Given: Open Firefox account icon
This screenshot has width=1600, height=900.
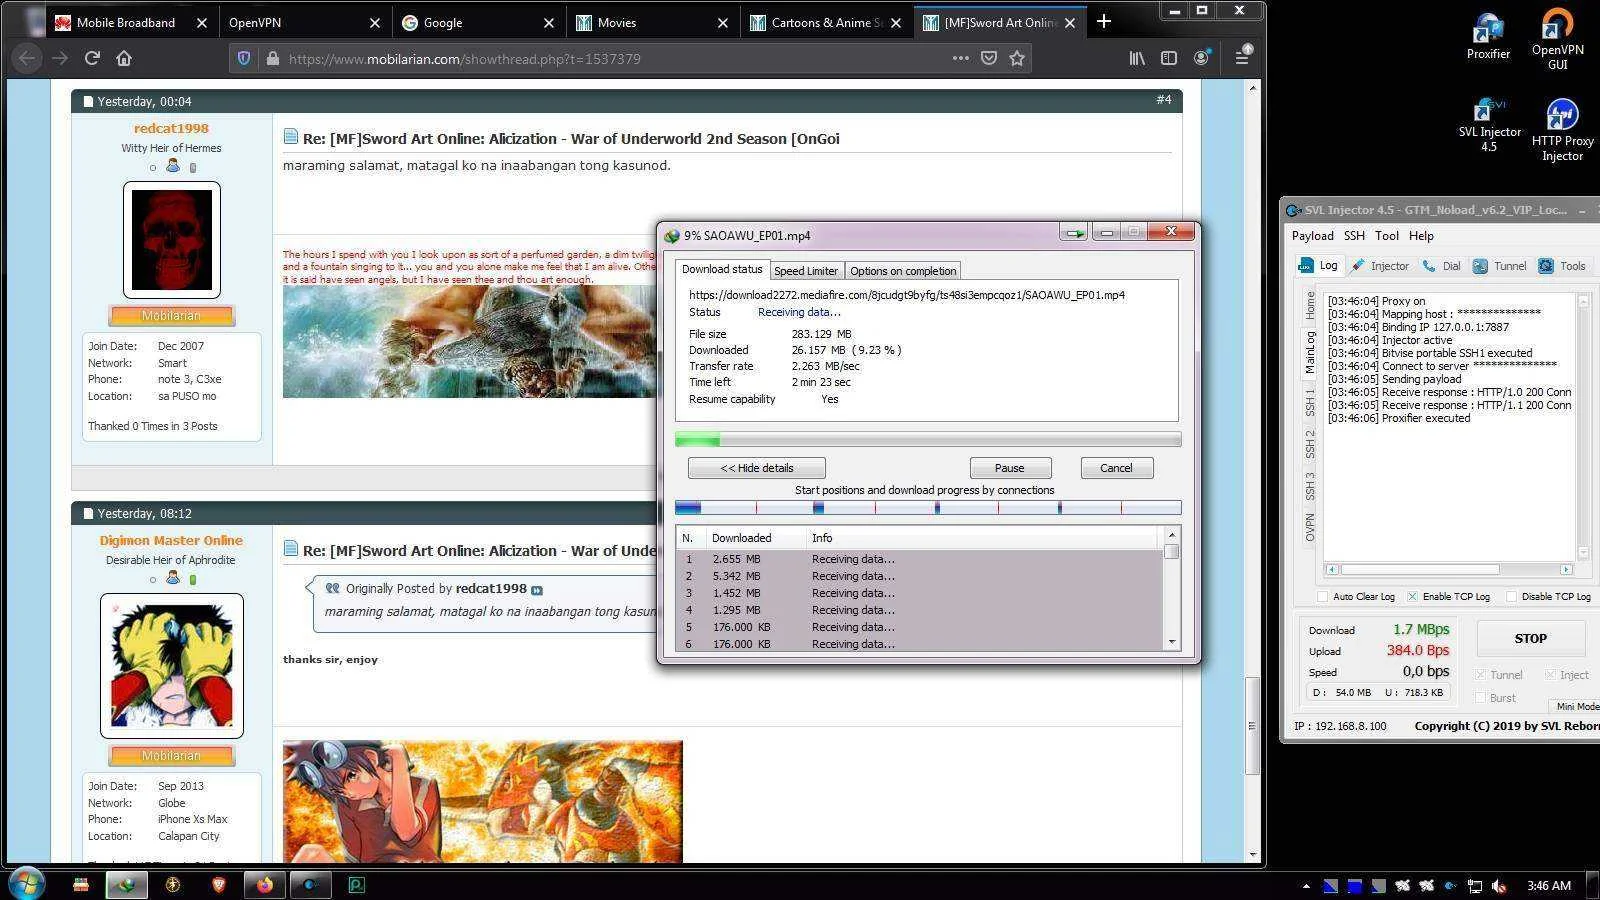Looking at the screenshot, I should click(x=1202, y=58).
